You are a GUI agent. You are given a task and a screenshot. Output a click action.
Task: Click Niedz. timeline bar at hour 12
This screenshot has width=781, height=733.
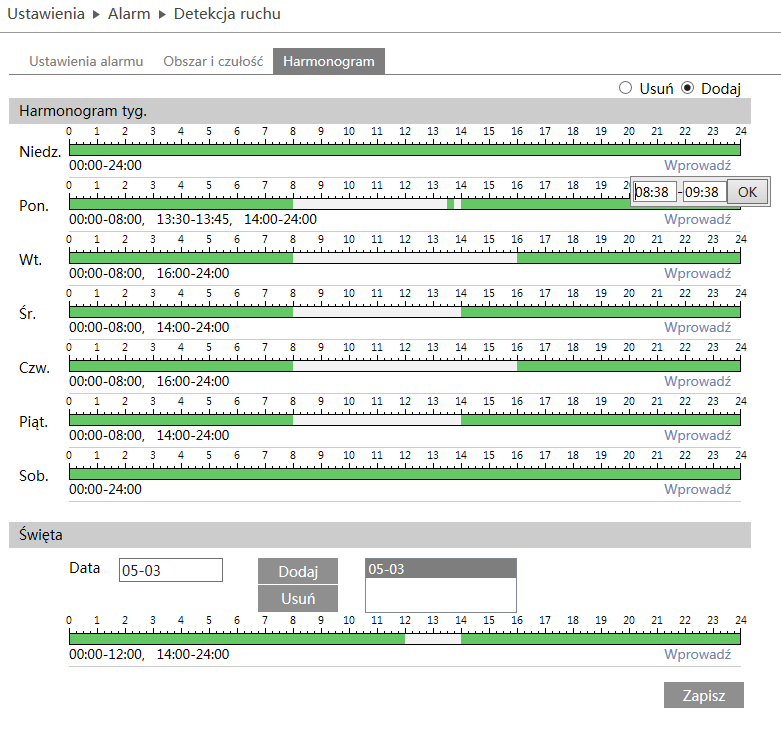[x=405, y=150]
